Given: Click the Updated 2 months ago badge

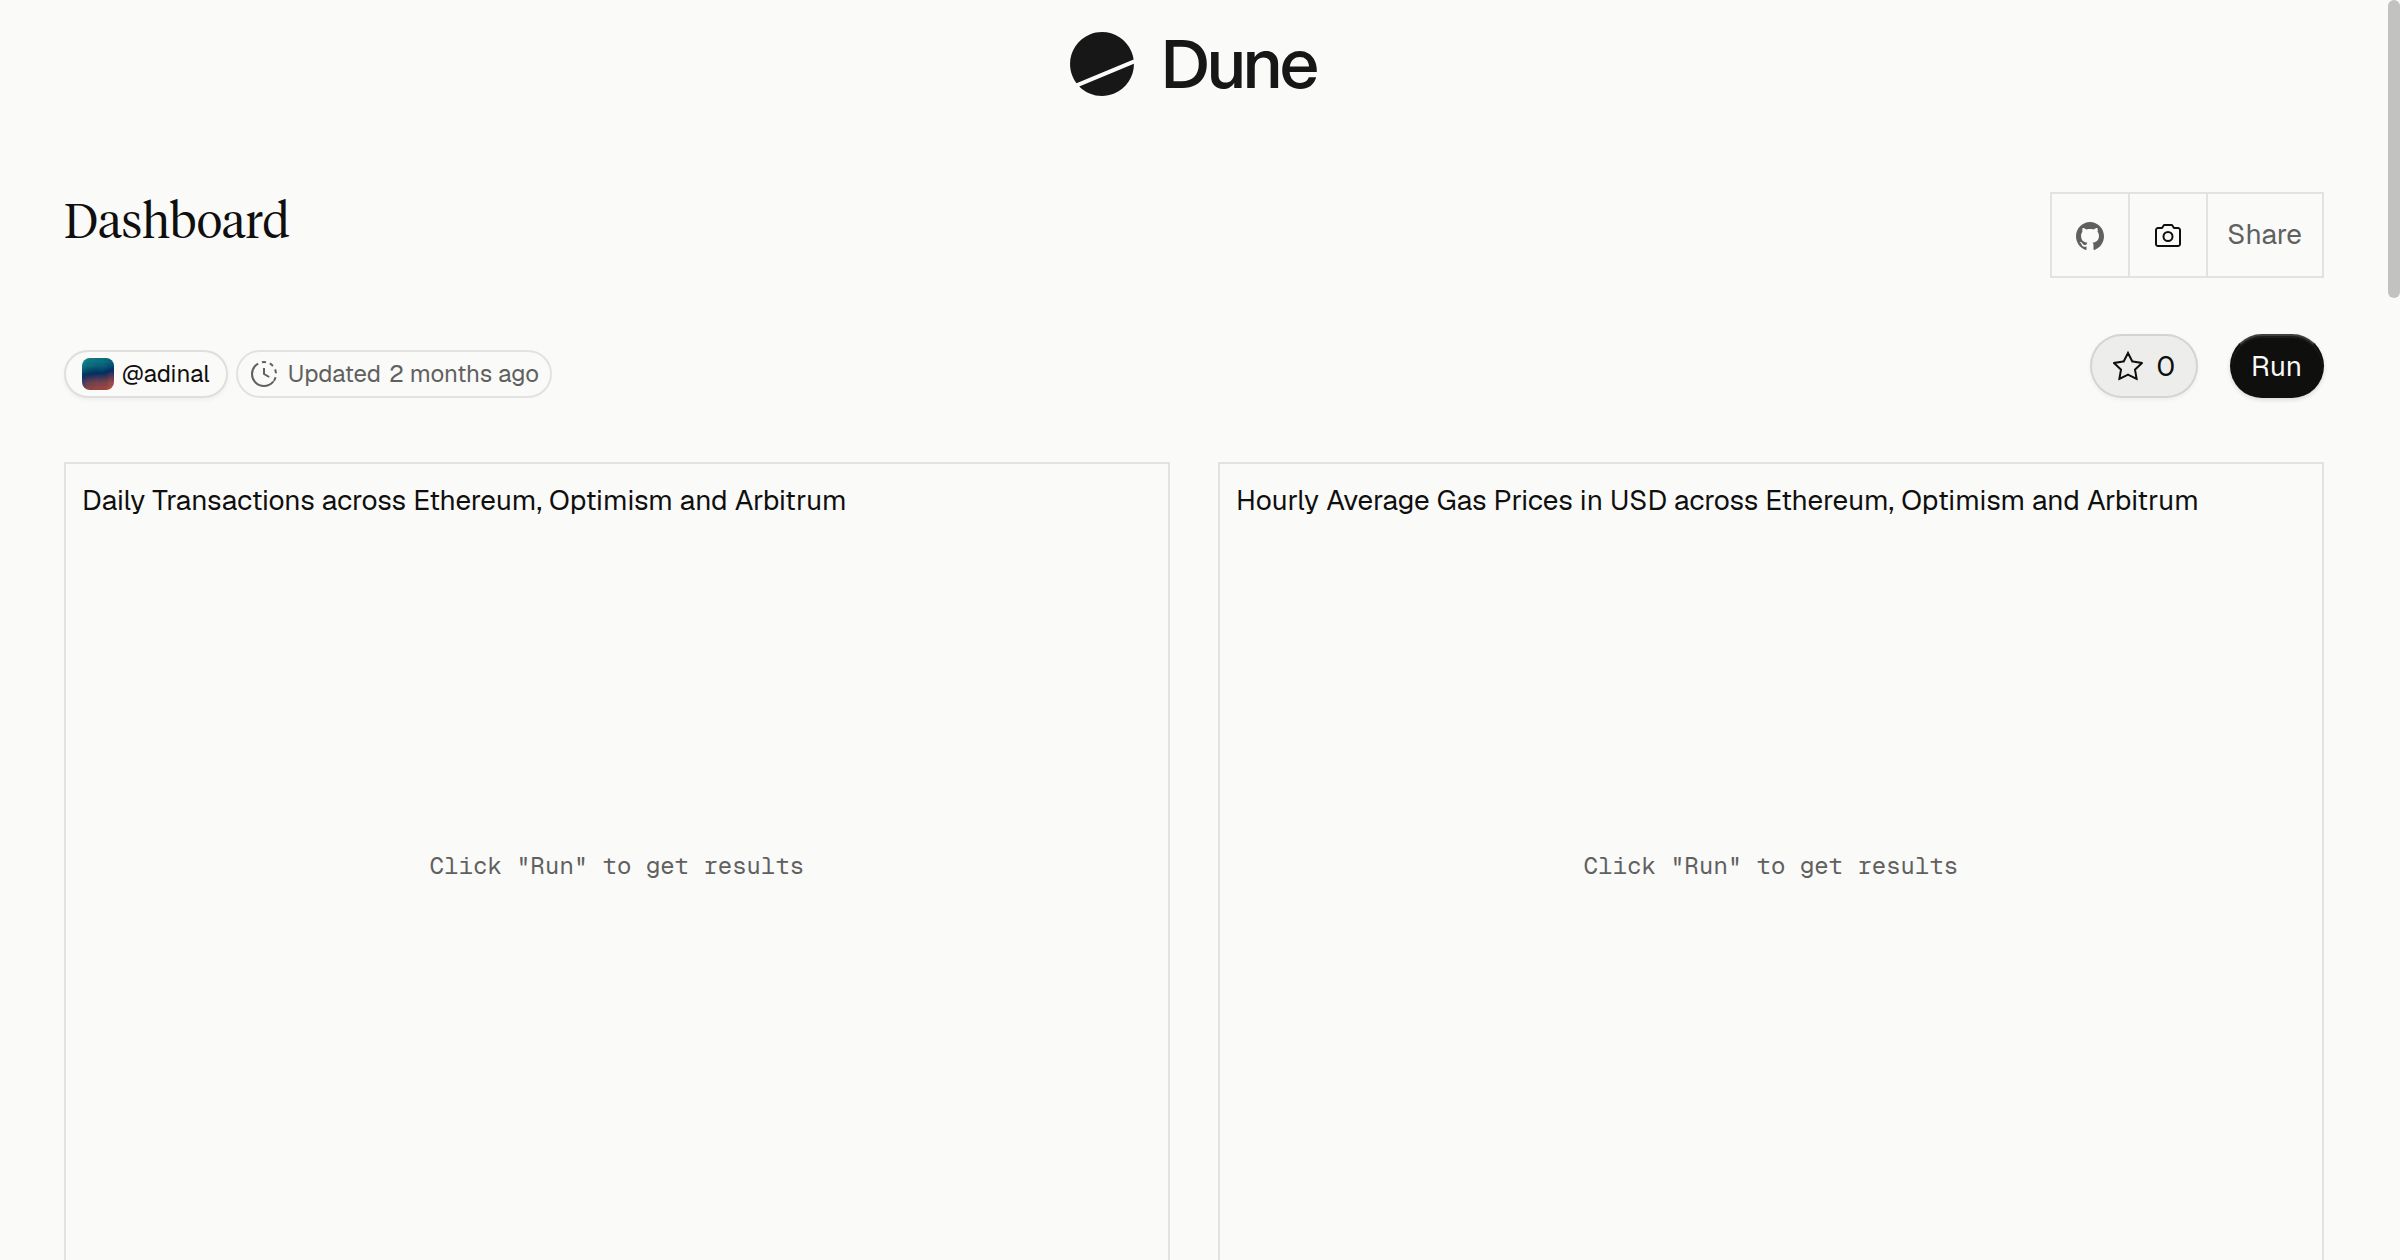Looking at the screenshot, I should click(394, 374).
